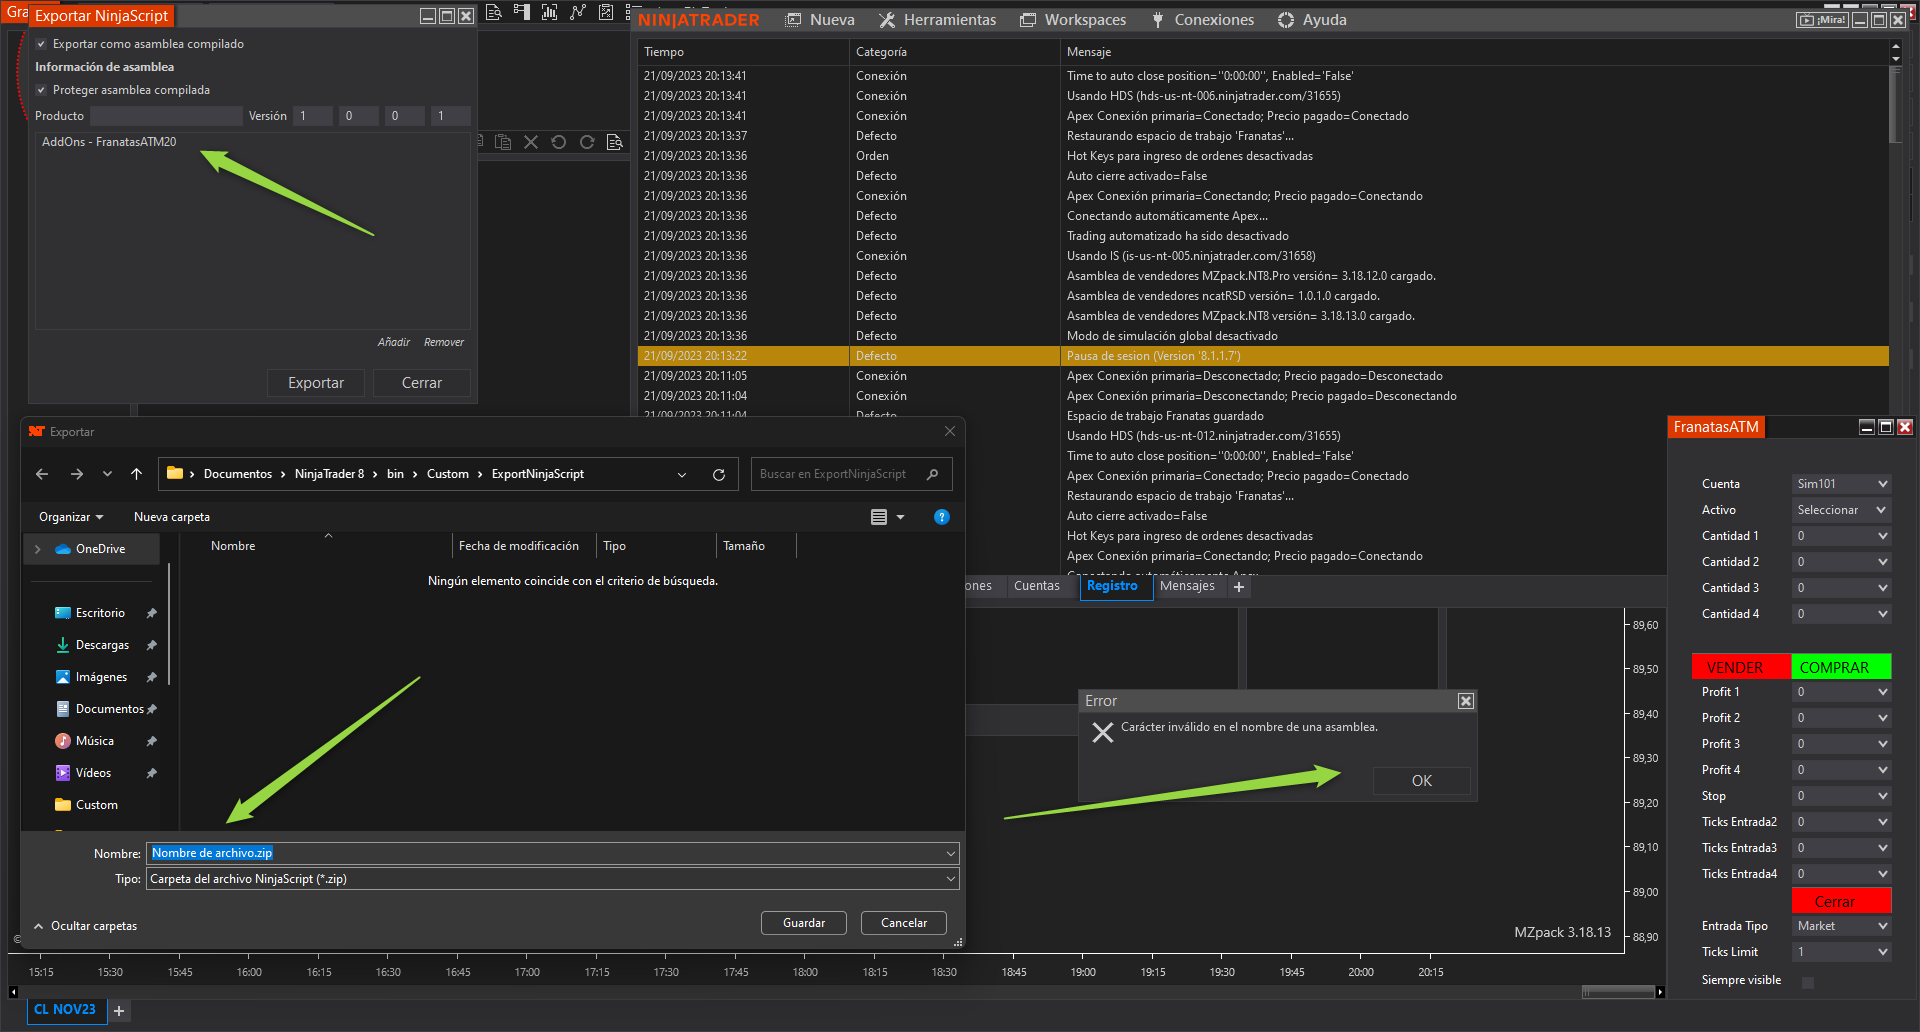Screen dimensions: 1920x1032
Task: Enable the 'Siempre visible' checkbox
Action: 1808,981
